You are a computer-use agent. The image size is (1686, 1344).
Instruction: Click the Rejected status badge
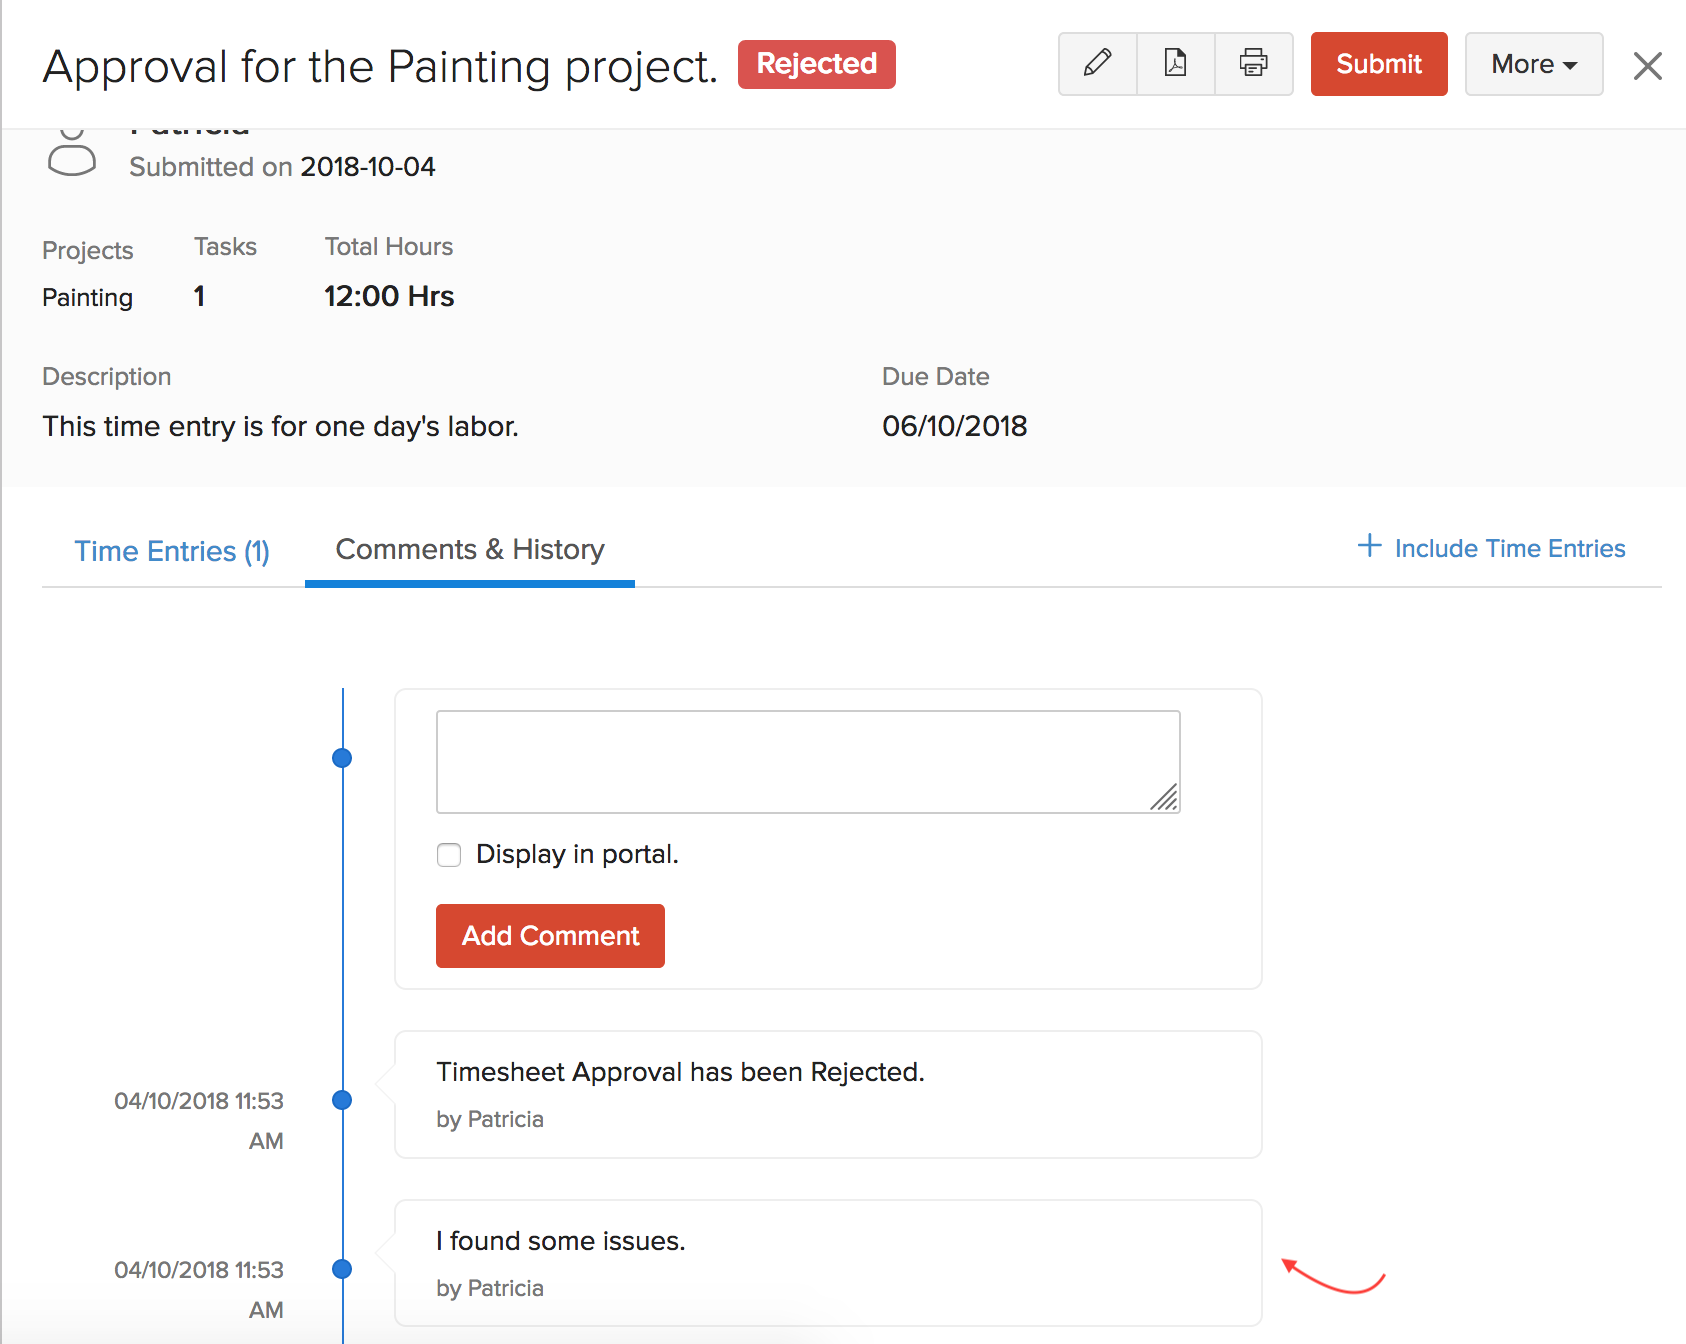point(816,64)
